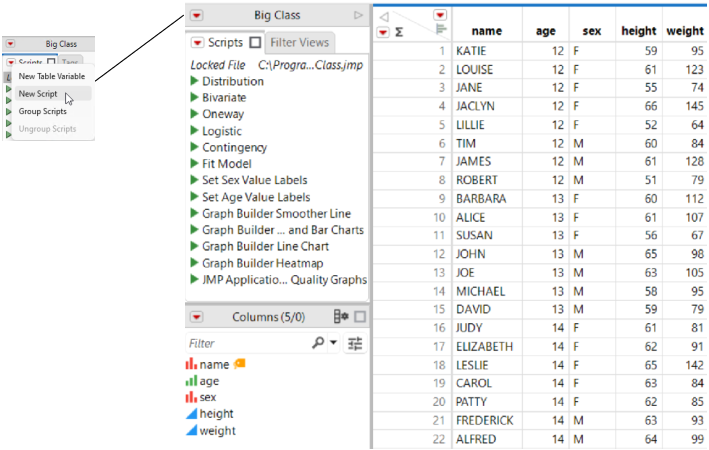This screenshot has height=450, width=709.
Task: Click the Locked File path text
Action: 310,65
